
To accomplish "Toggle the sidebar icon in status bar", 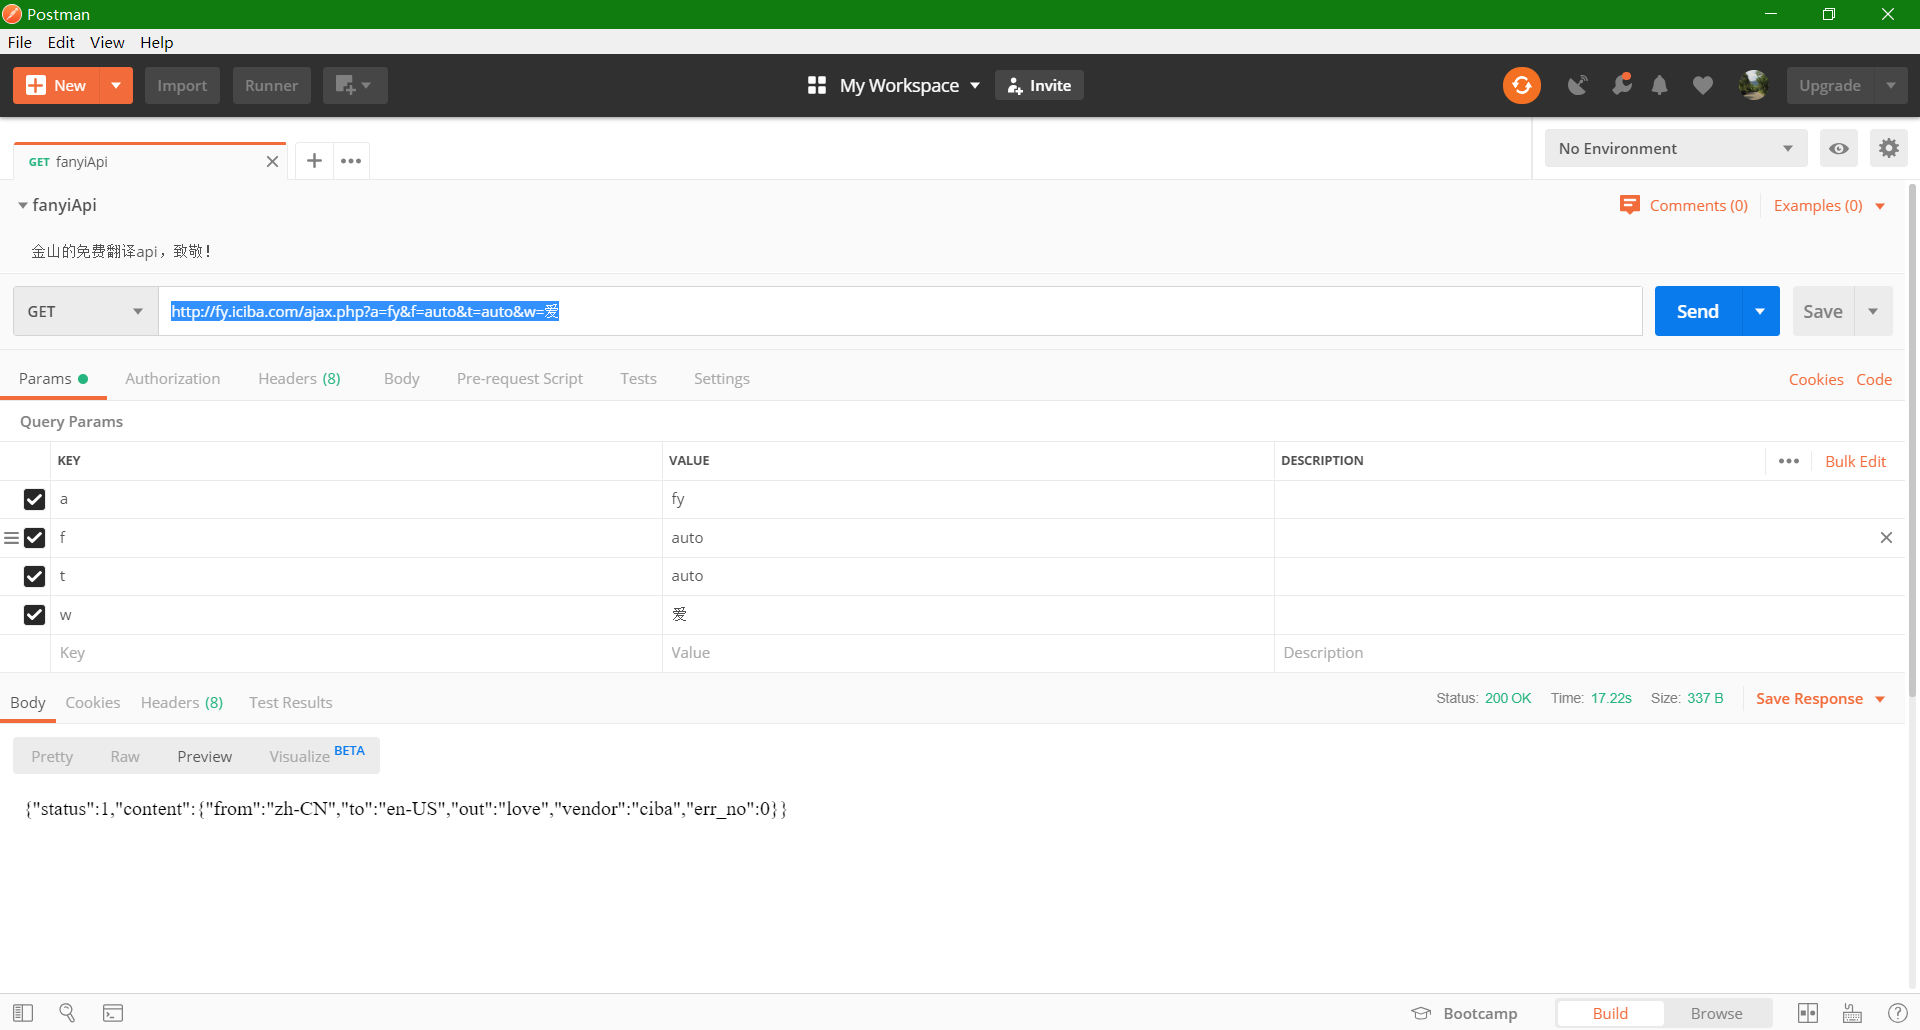I will tap(23, 1013).
